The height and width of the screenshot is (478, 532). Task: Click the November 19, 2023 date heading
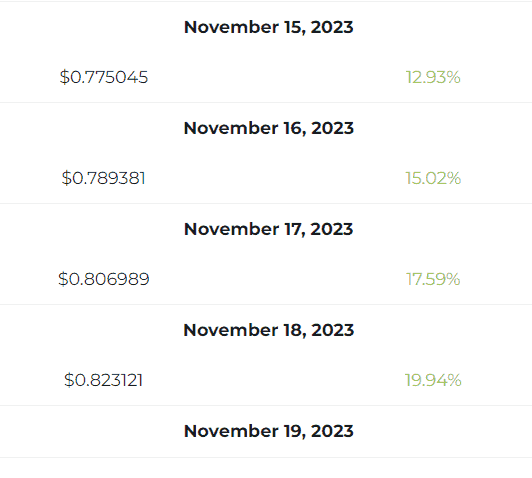[268, 432]
